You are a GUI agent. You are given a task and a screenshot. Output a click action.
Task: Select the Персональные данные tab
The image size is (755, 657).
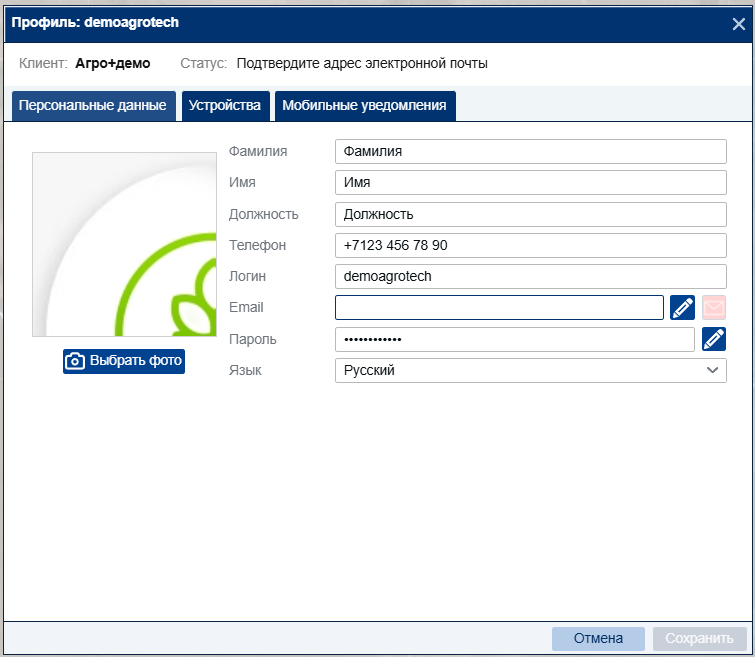coord(93,105)
